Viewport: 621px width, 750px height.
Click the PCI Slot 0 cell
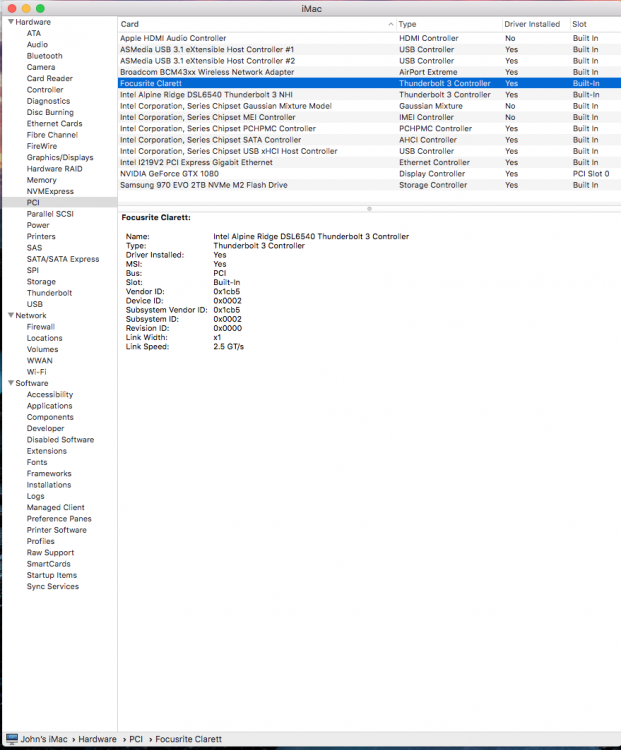591,174
